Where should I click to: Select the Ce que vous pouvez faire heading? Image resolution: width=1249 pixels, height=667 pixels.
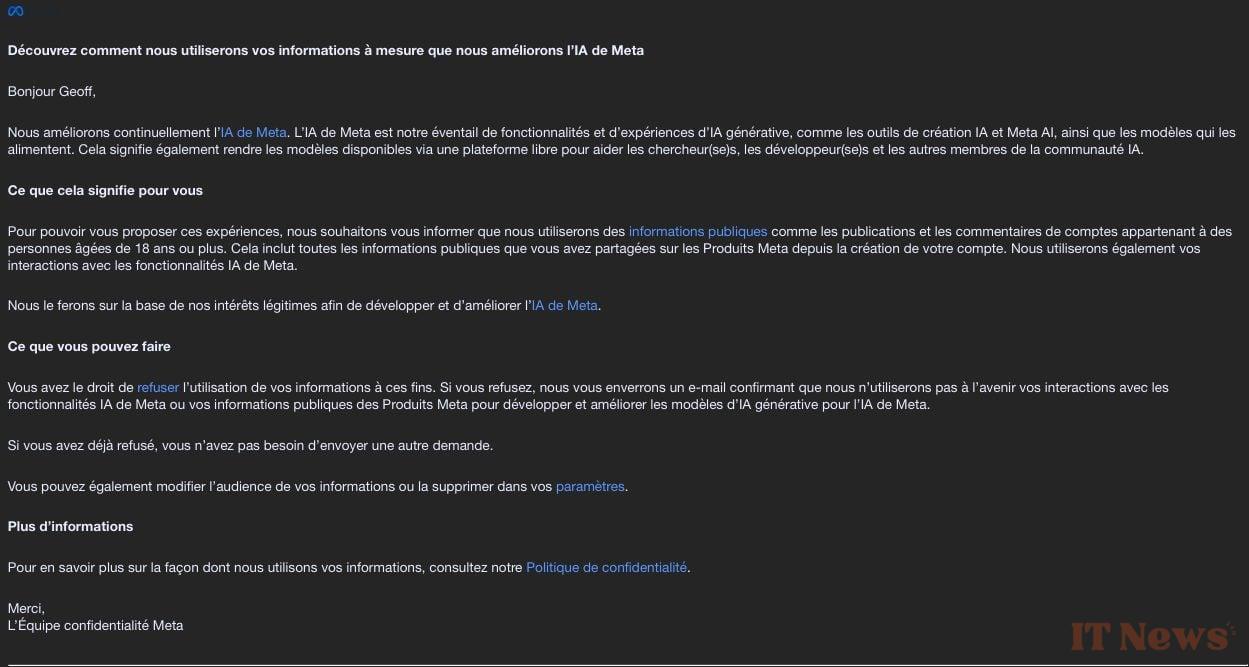89,346
